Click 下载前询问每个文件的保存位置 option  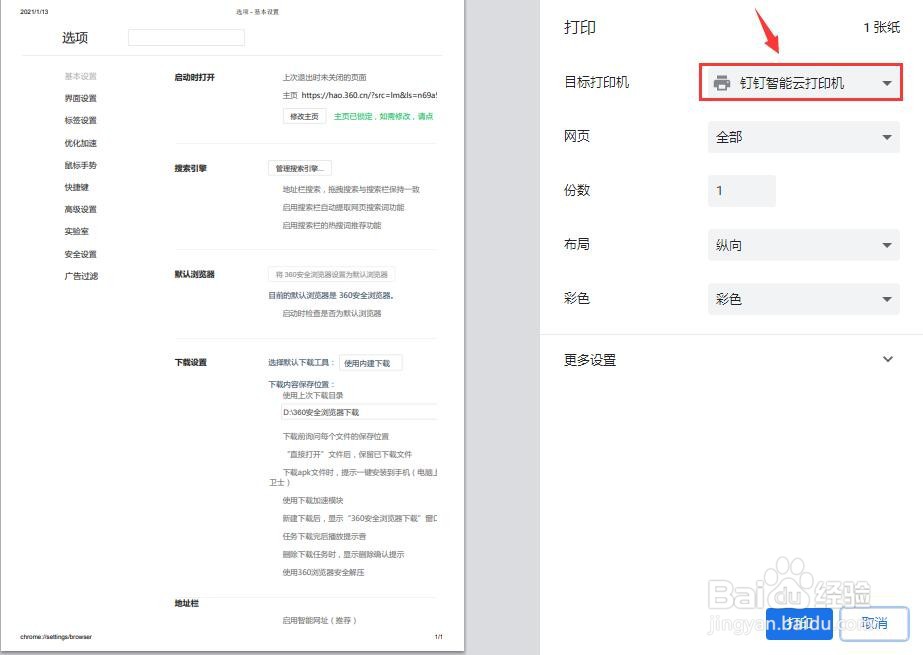pyautogui.click(x=336, y=436)
